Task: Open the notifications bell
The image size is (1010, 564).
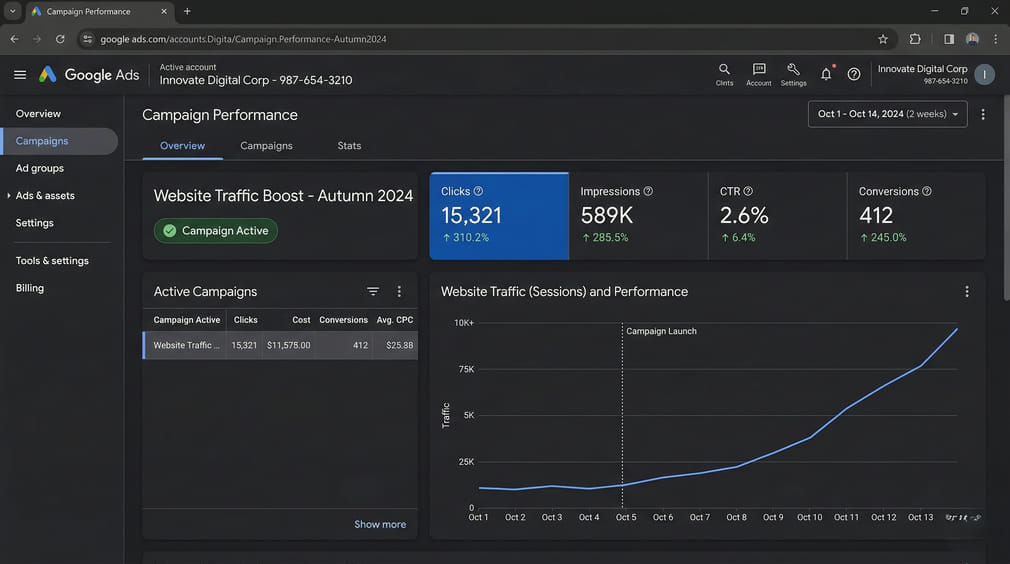Action: pos(826,74)
